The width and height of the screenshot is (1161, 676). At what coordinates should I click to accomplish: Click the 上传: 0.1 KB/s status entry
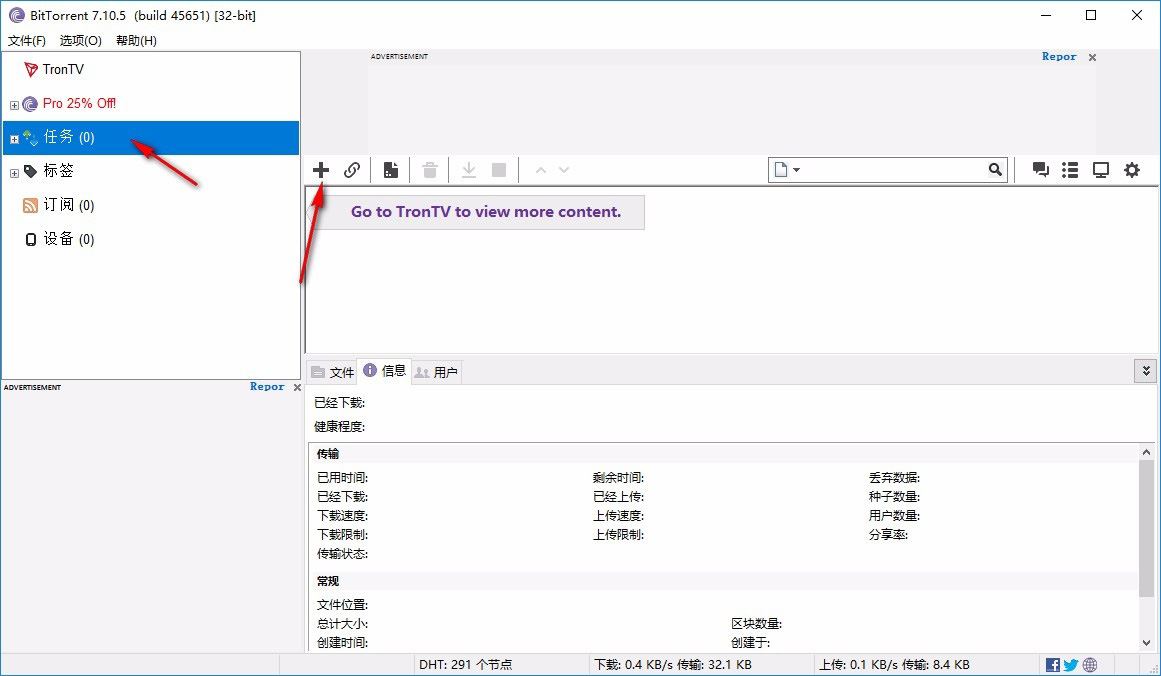tap(894, 665)
